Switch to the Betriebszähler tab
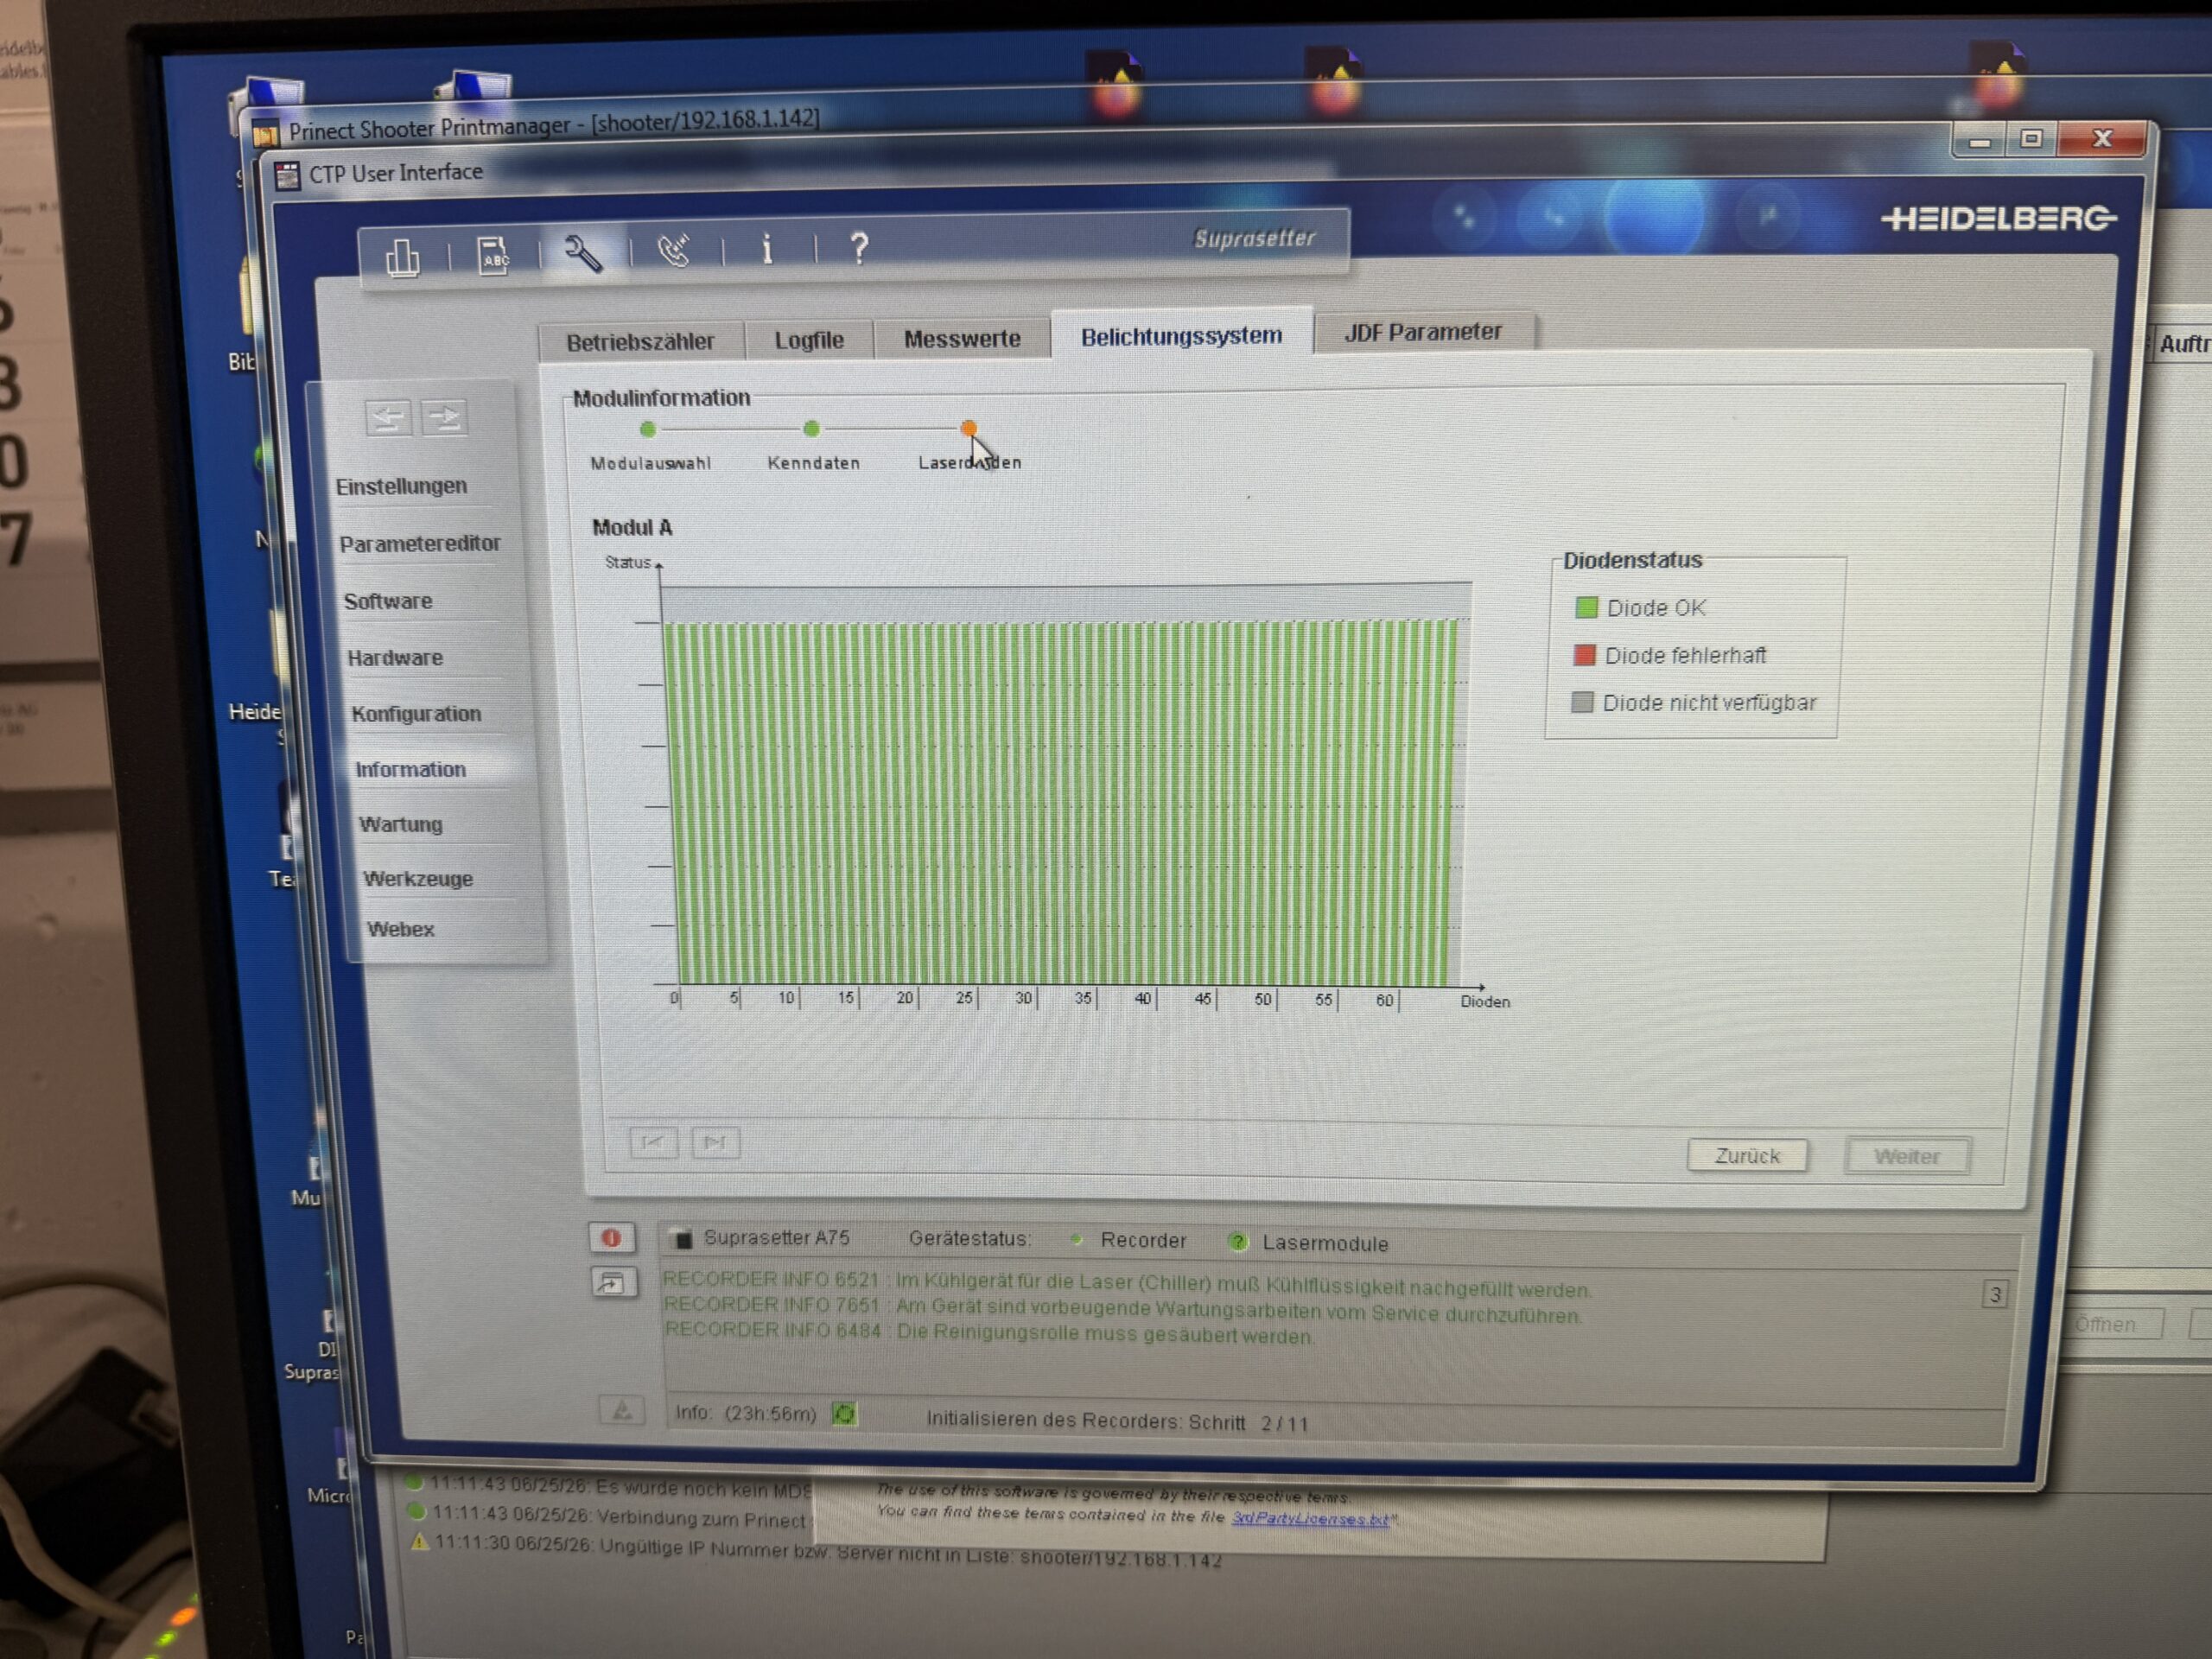This screenshot has height=1659, width=2212. pyautogui.click(x=640, y=342)
